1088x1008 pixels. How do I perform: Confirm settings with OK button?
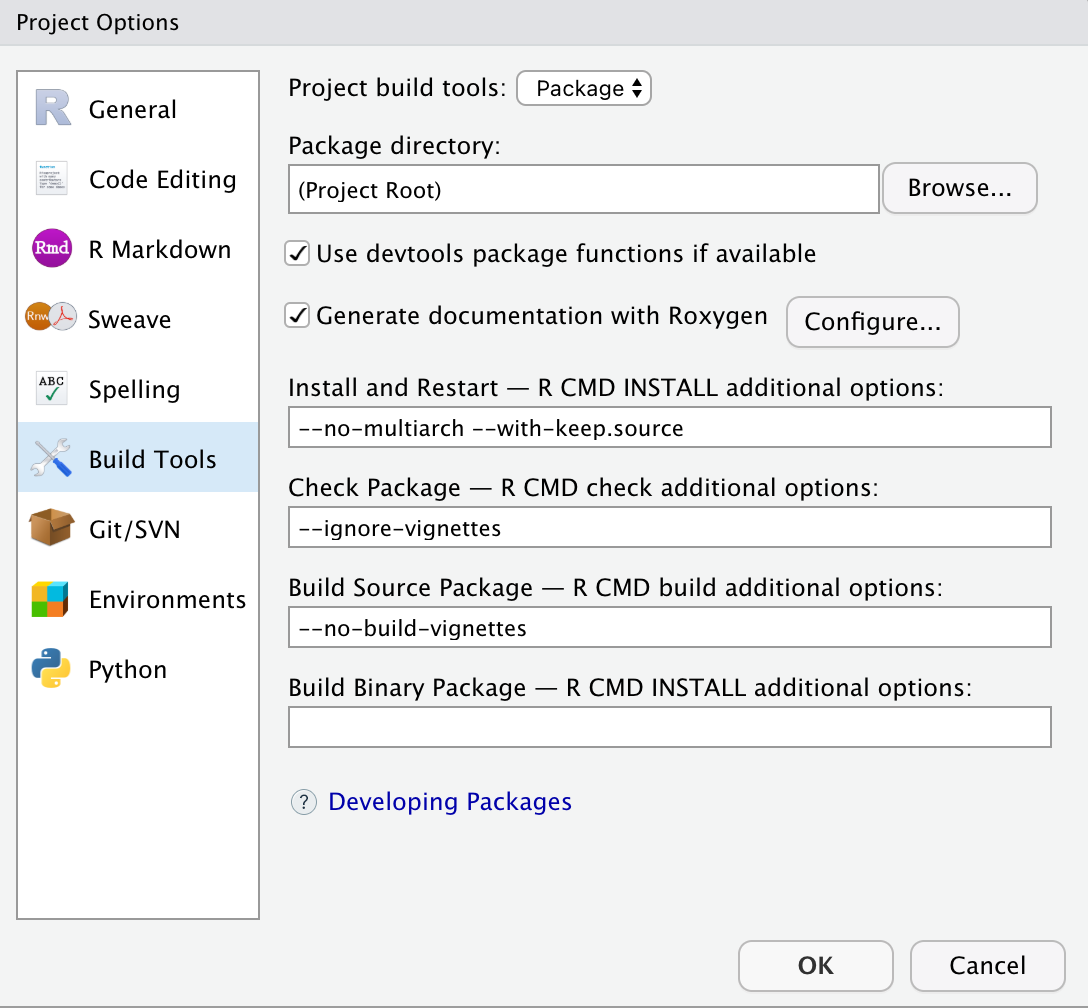[815, 965]
